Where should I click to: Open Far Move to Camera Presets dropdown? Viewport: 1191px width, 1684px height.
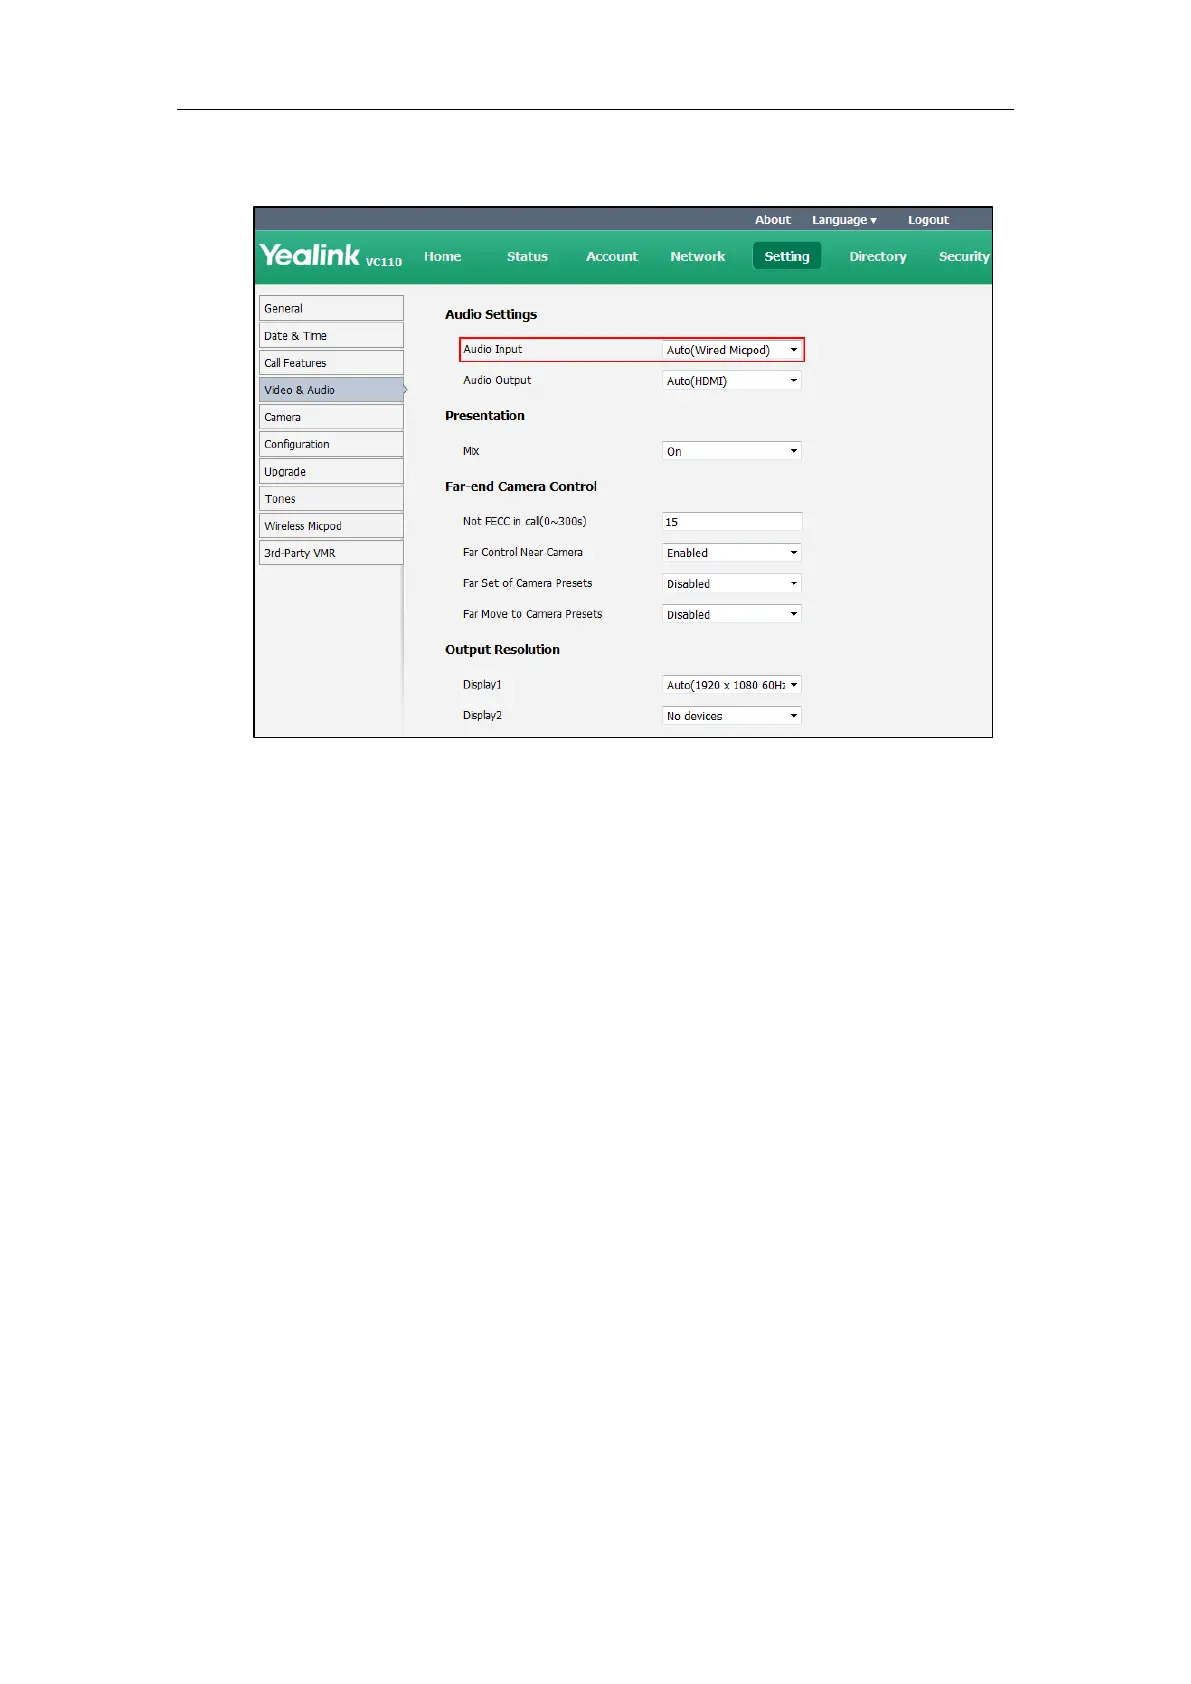pyautogui.click(x=732, y=614)
